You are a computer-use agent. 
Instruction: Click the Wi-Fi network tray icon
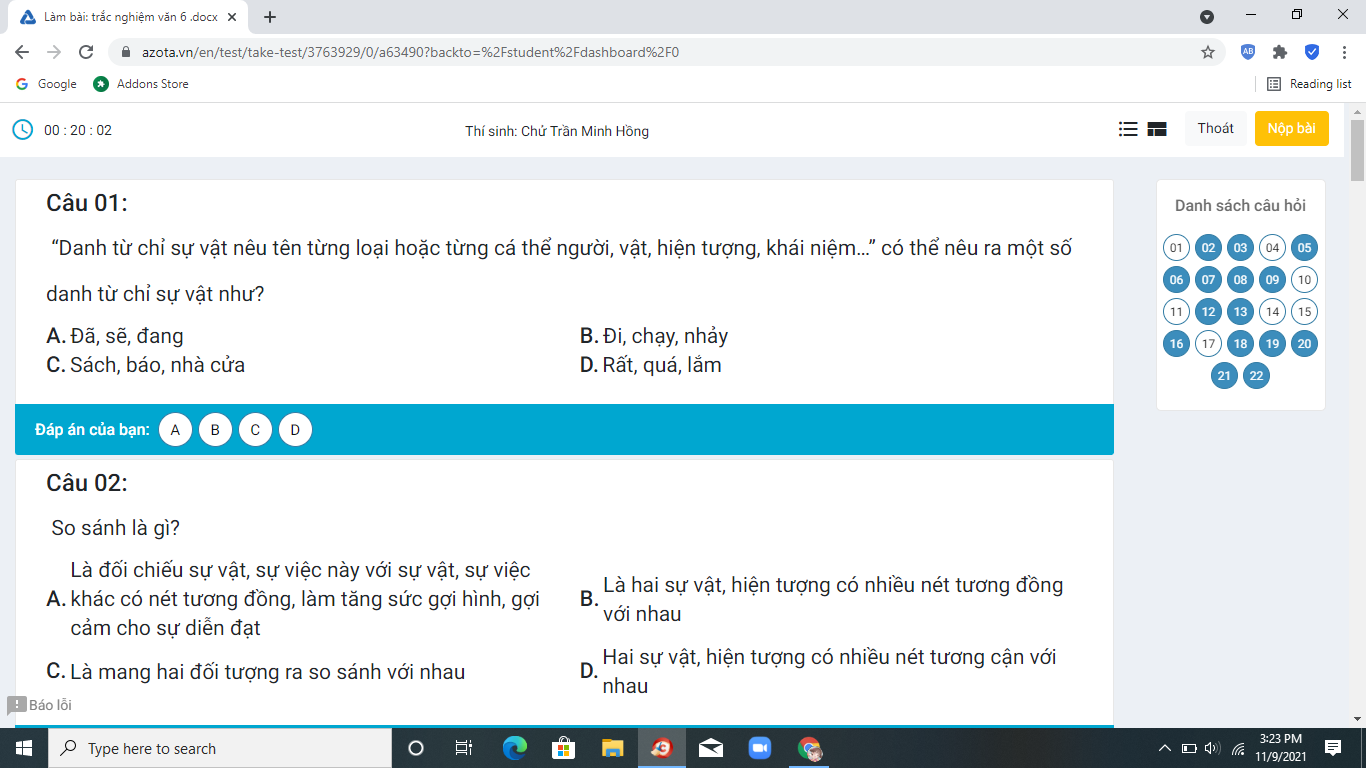point(1238,748)
